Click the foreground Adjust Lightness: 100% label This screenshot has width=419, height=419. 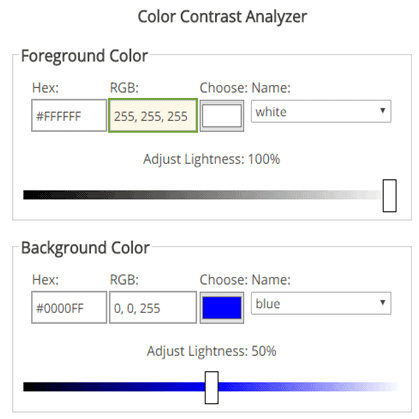[x=212, y=159]
